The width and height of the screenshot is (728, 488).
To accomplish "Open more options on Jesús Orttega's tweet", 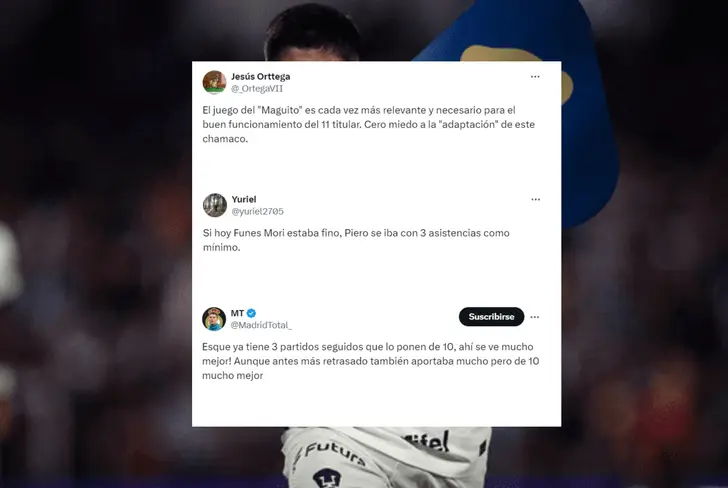I will 535,77.
